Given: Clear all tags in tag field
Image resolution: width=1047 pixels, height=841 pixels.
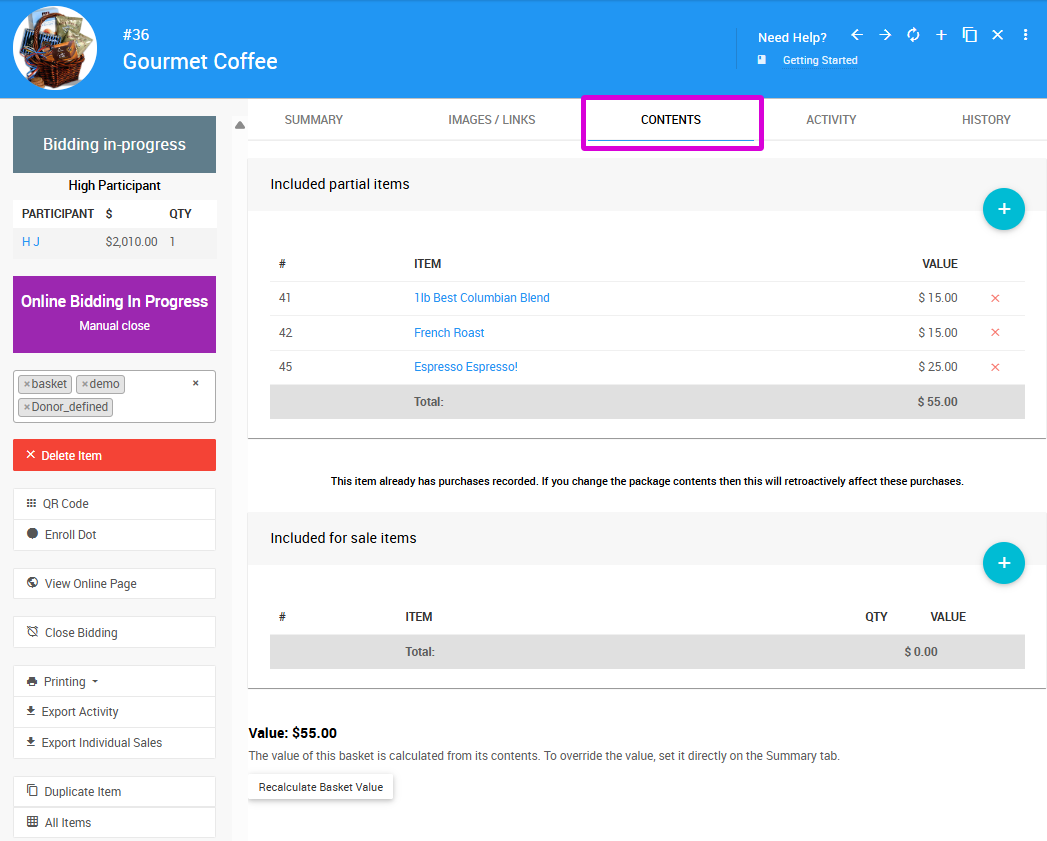Looking at the screenshot, I should pyautogui.click(x=196, y=383).
